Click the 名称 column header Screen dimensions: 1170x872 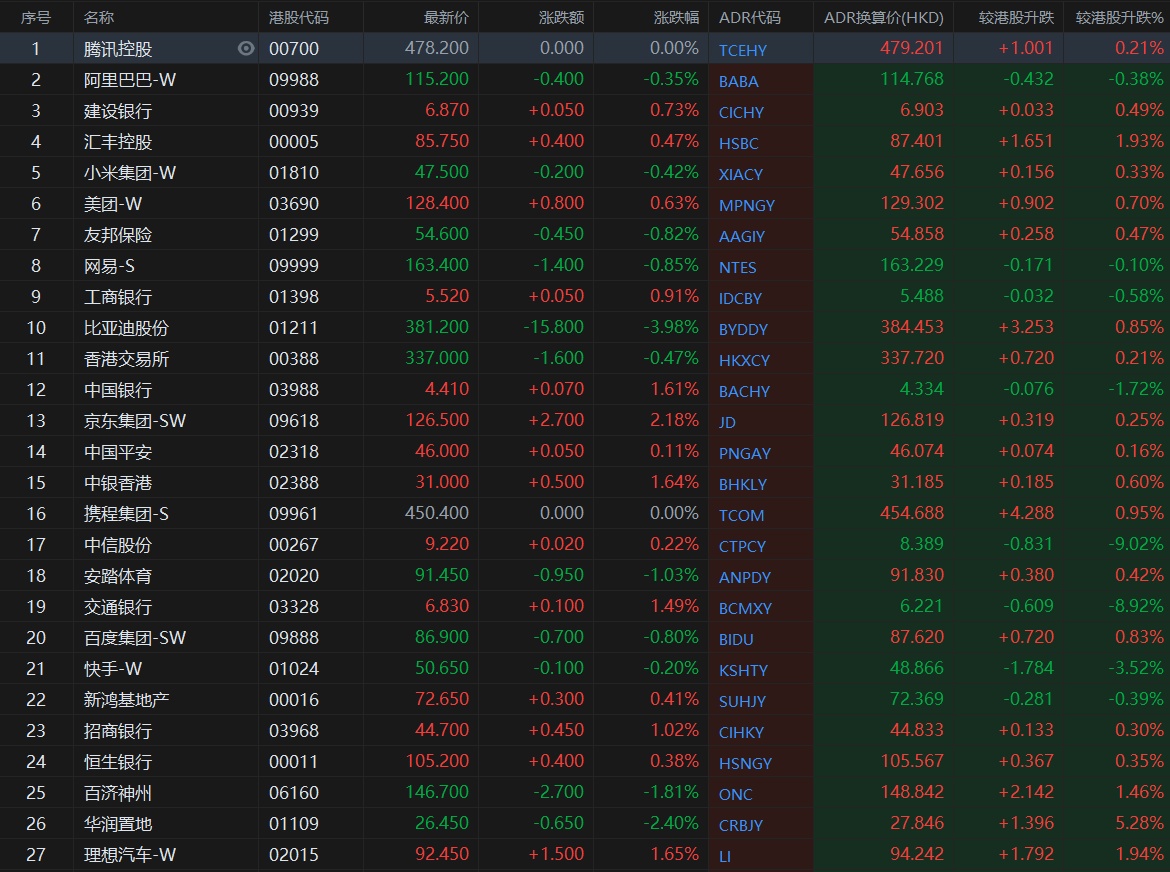point(99,17)
